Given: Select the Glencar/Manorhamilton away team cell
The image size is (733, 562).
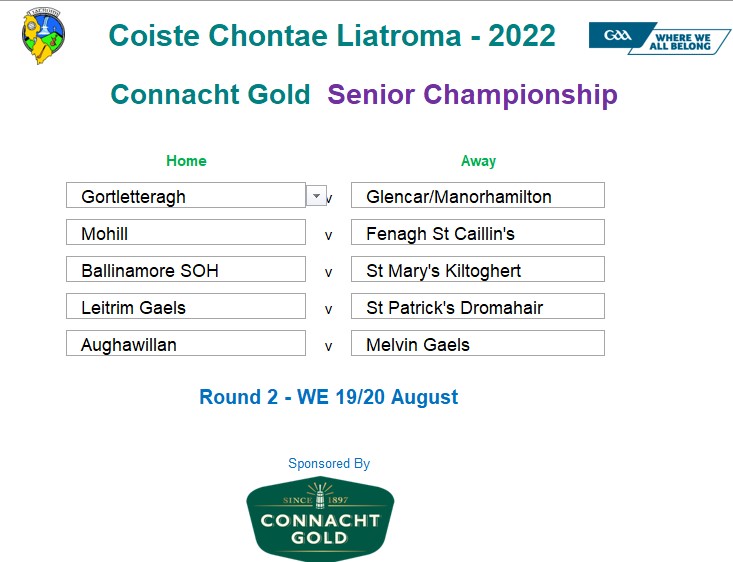Looking at the screenshot, I should point(478,195).
